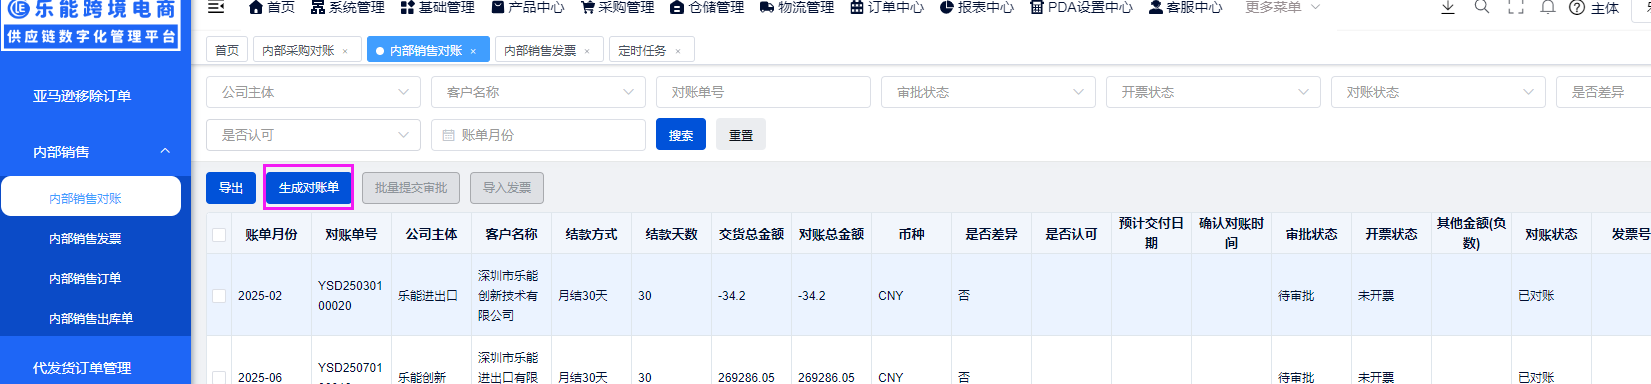Focus the 对账单号 input field
This screenshot has height=384, width=1651.
(763, 92)
